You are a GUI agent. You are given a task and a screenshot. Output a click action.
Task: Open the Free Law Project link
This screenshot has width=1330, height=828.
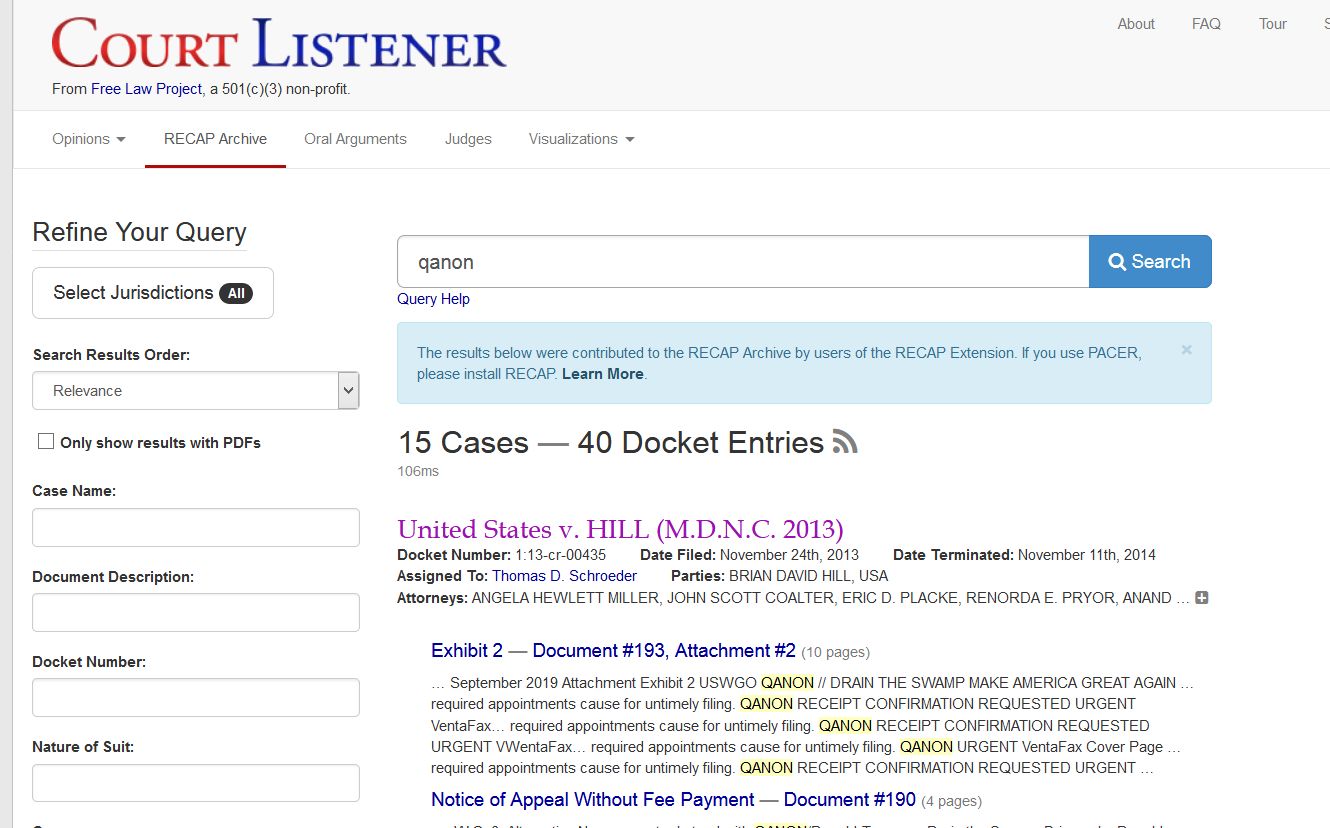pyautogui.click(x=146, y=89)
